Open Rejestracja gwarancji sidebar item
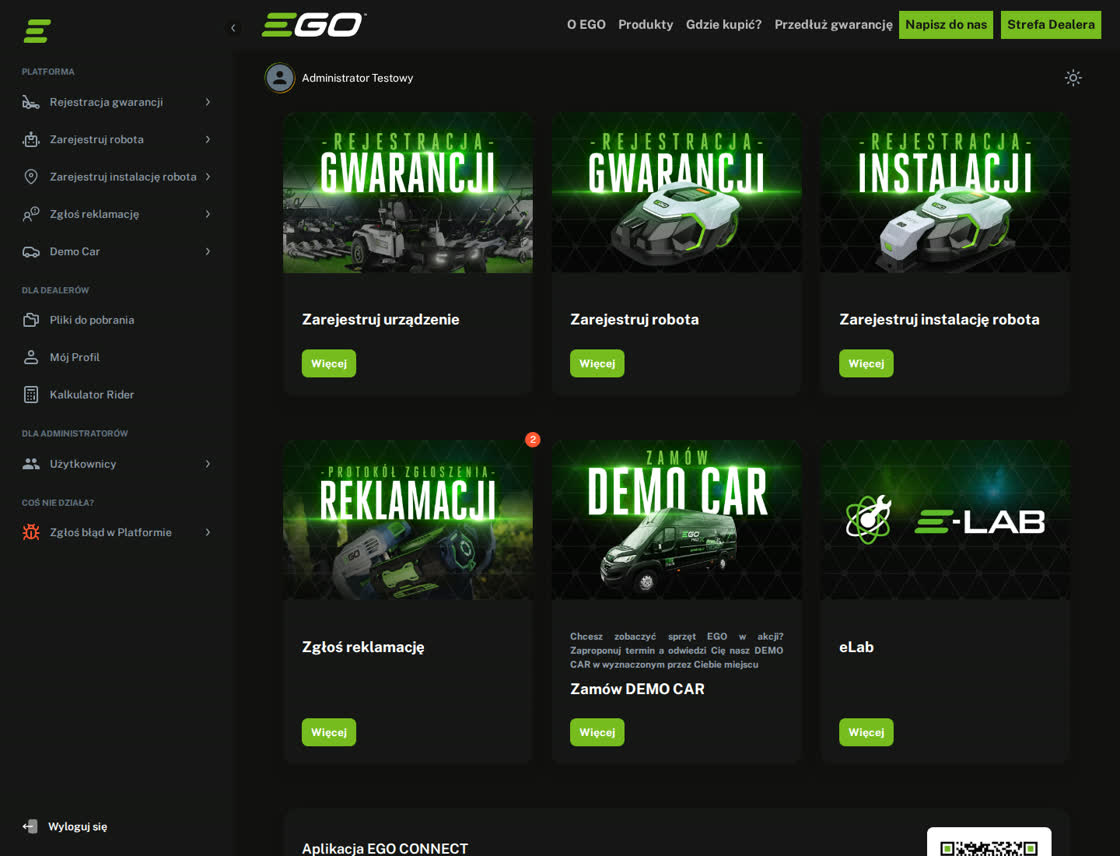 click(x=117, y=102)
